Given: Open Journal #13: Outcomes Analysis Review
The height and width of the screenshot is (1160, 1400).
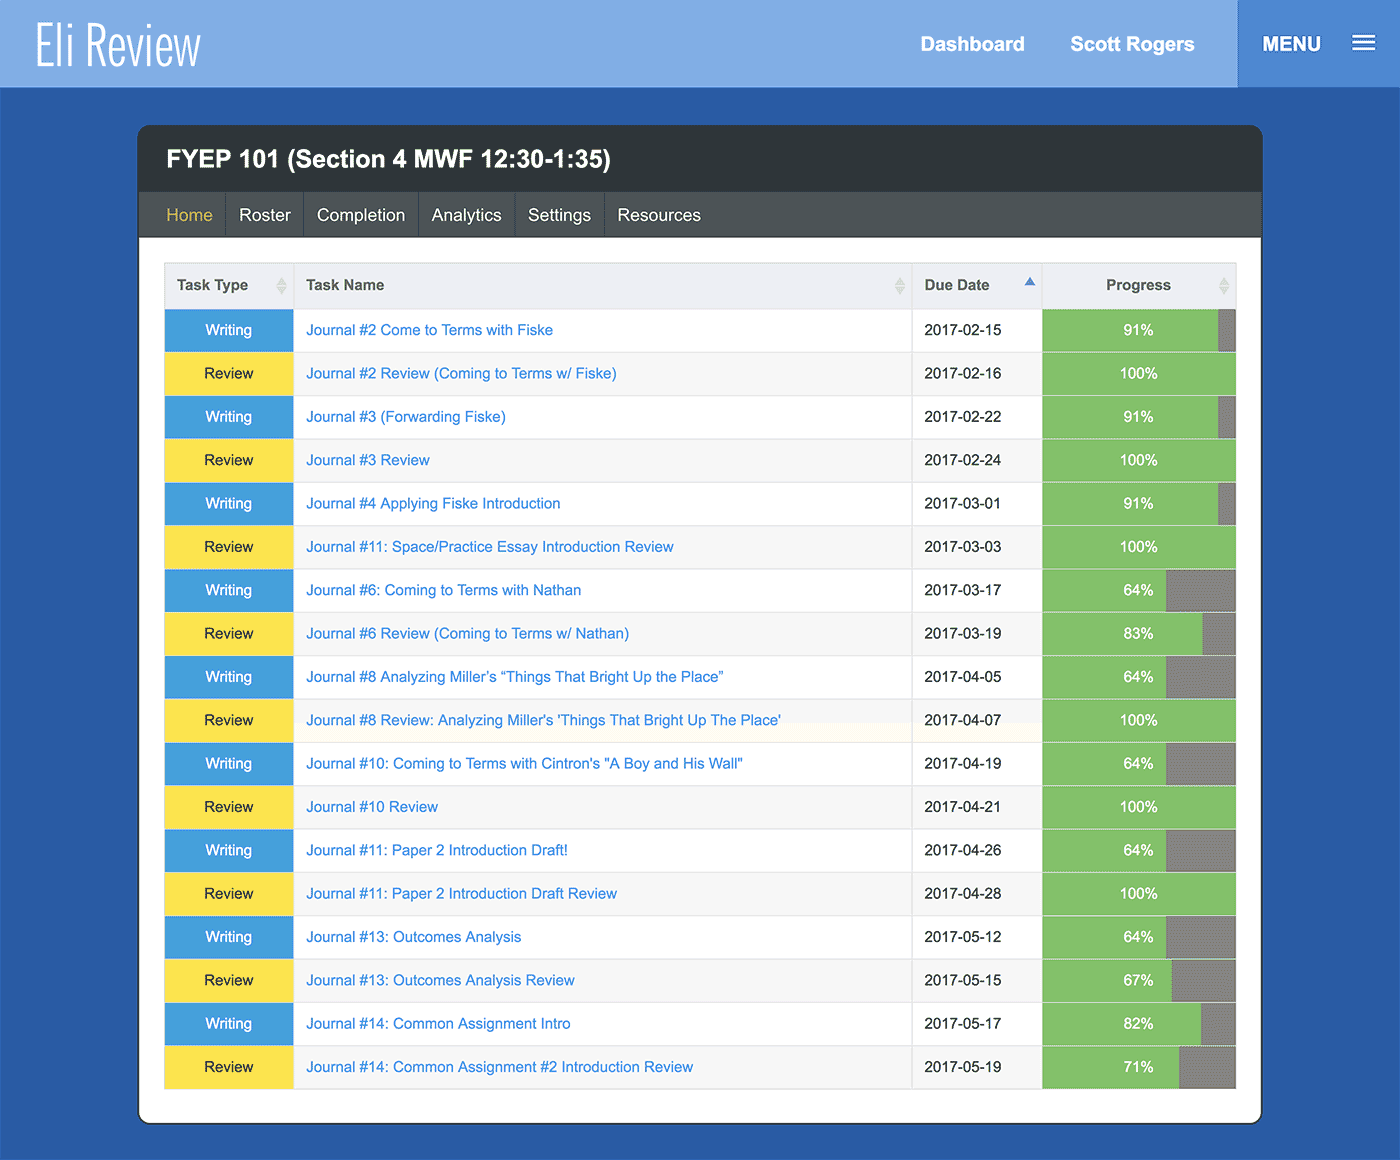Looking at the screenshot, I should pyautogui.click(x=440, y=980).
